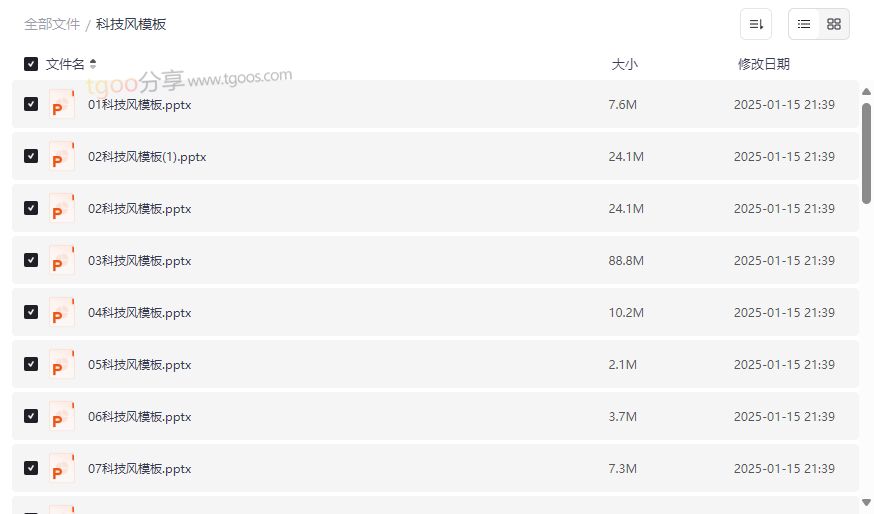Sort files using the 文件名 arrow
874x514 pixels.
click(93, 64)
